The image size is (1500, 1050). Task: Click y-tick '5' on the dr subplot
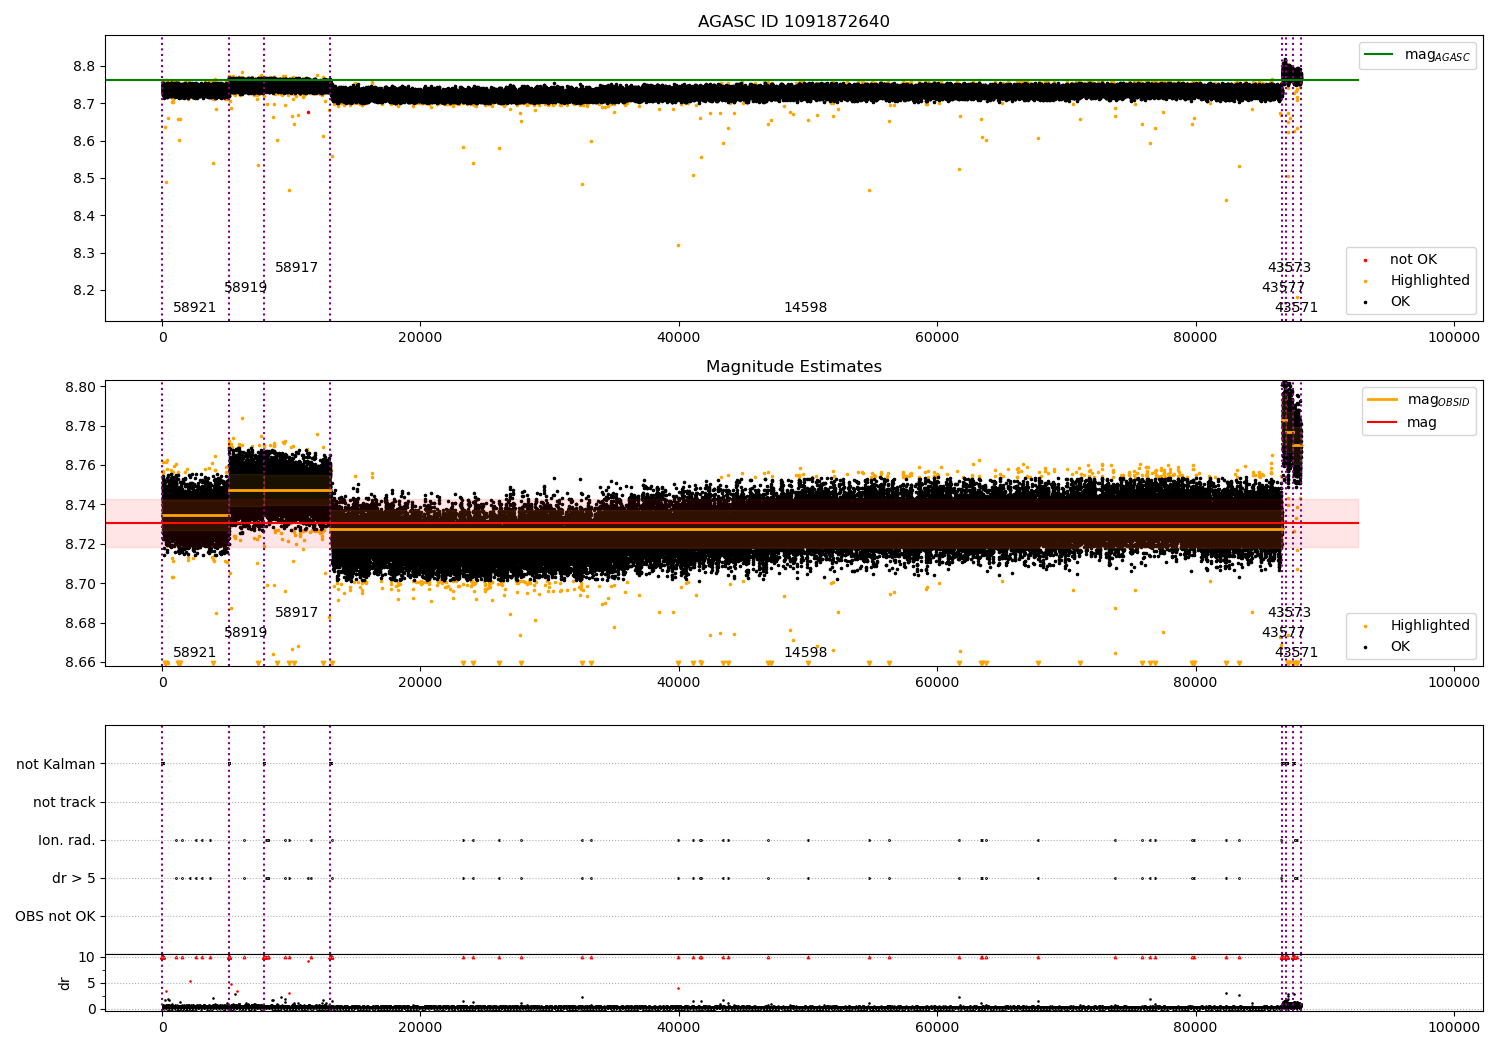tap(91, 984)
